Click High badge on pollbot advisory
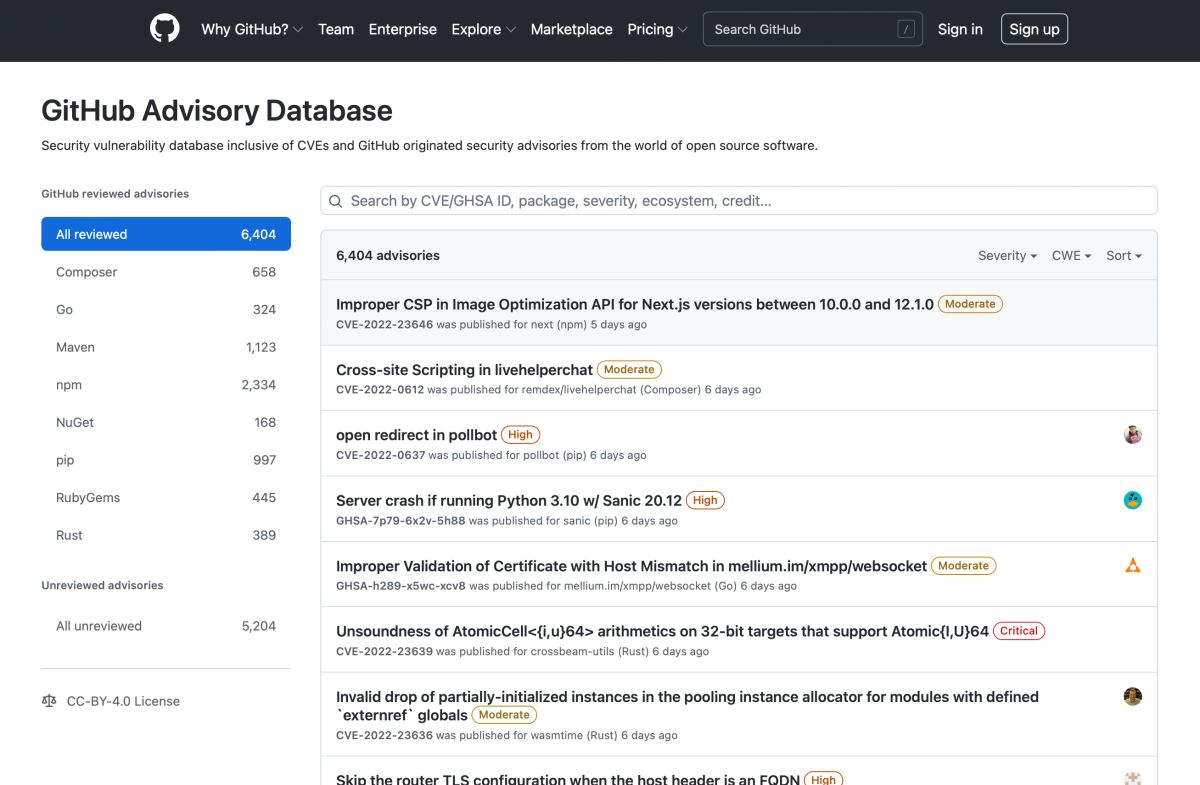 pyautogui.click(x=520, y=435)
